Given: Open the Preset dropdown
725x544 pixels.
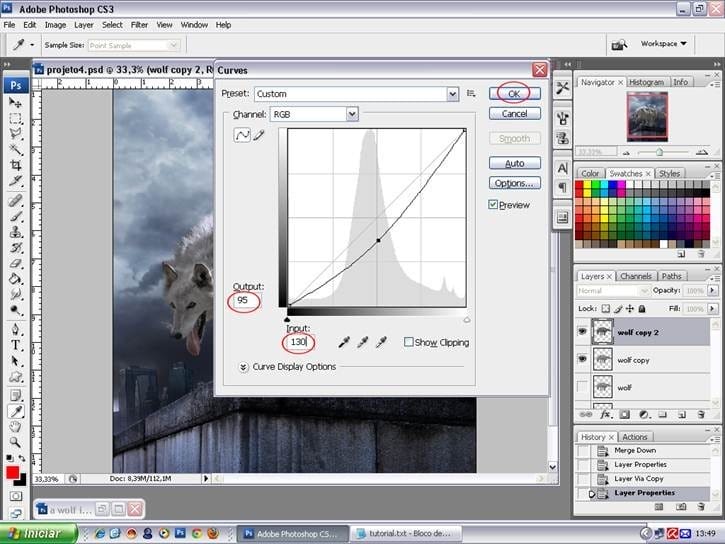Looking at the screenshot, I should pyautogui.click(x=452, y=94).
